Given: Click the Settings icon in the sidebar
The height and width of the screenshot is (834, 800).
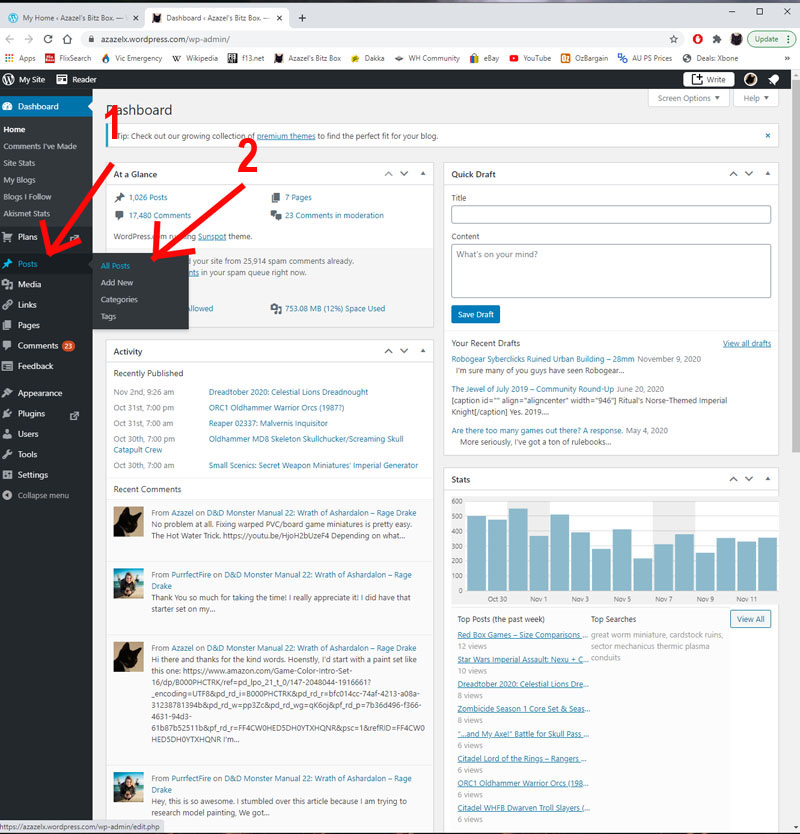Looking at the screenshot, I should [x=8, y=475].
